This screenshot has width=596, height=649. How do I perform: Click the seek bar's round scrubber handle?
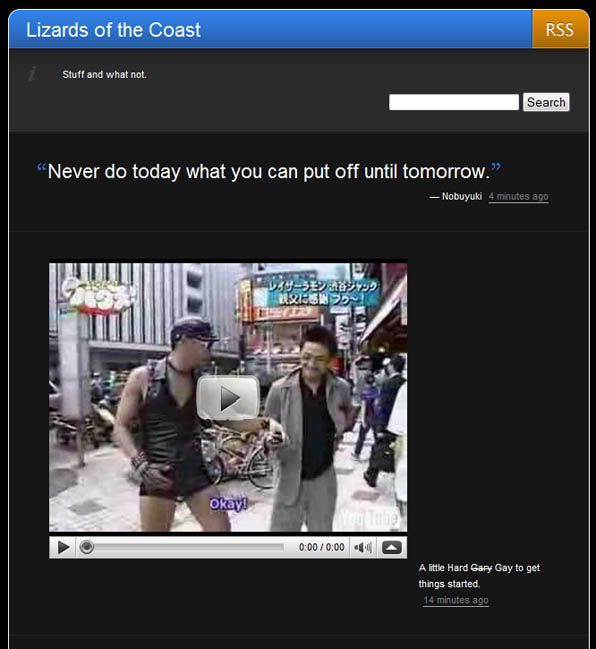tap(87, 547)
